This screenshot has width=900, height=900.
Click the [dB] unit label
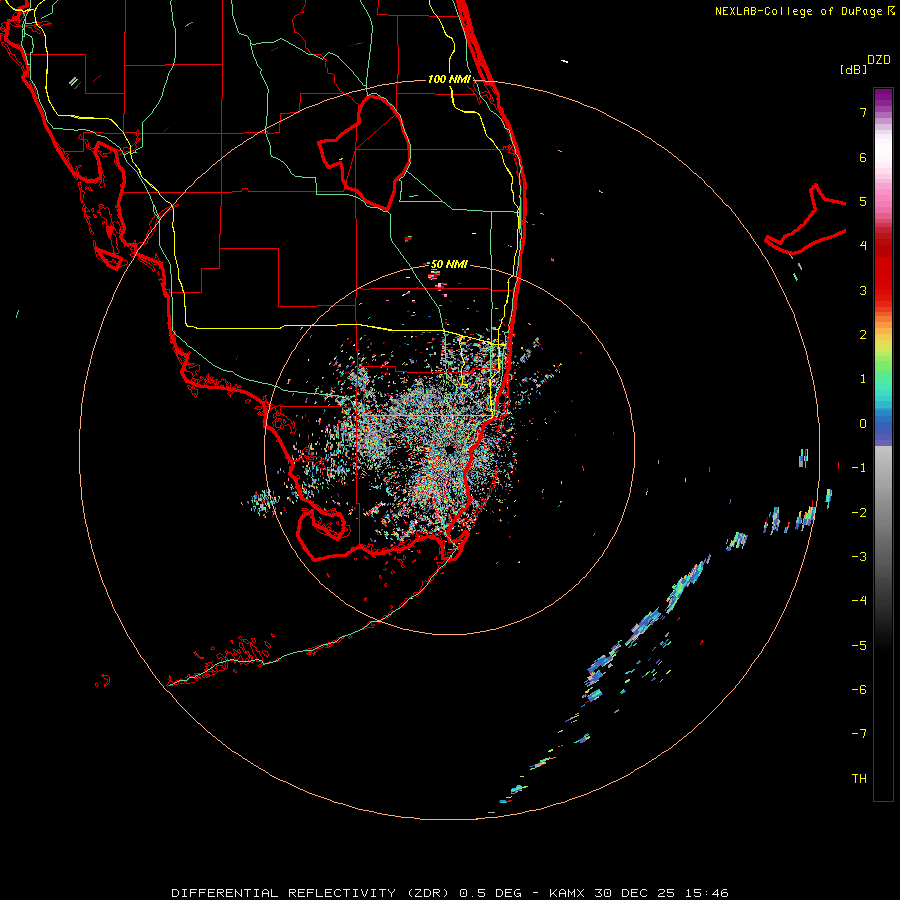pos(853,69)
